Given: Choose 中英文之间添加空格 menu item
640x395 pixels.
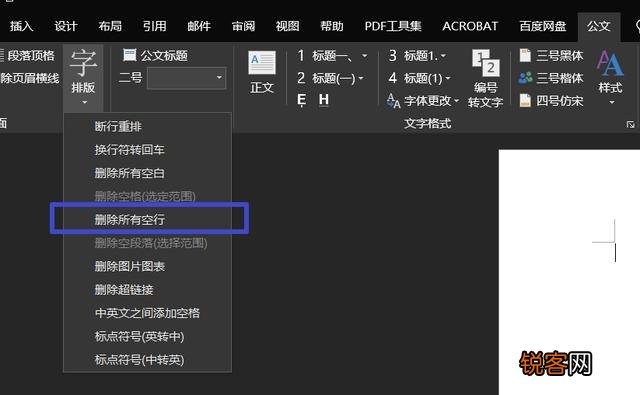Looking at the screenshot, I should (x=148, y=313).
